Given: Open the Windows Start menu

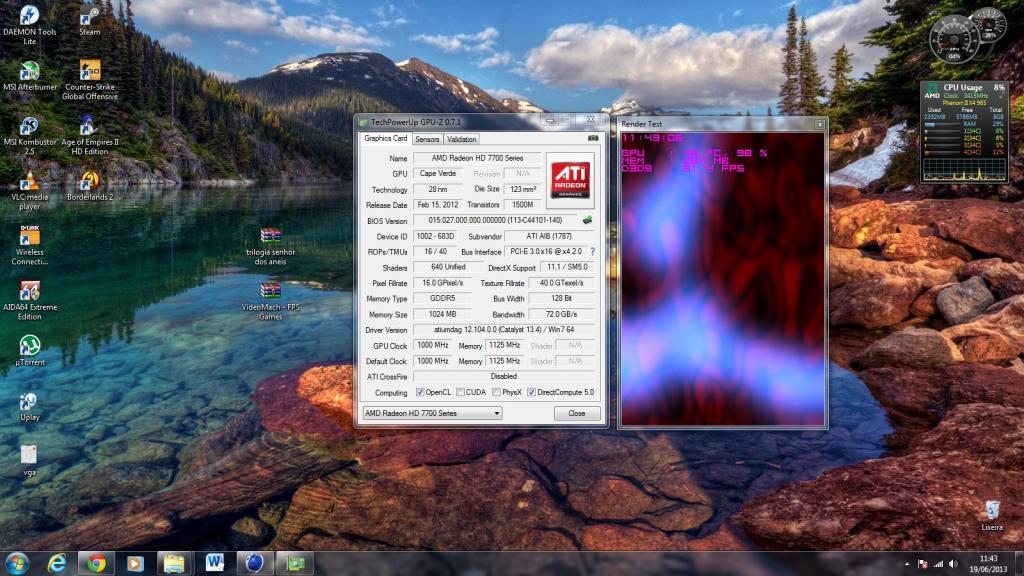Looking at the screenshot, I should tap(16, 563).
